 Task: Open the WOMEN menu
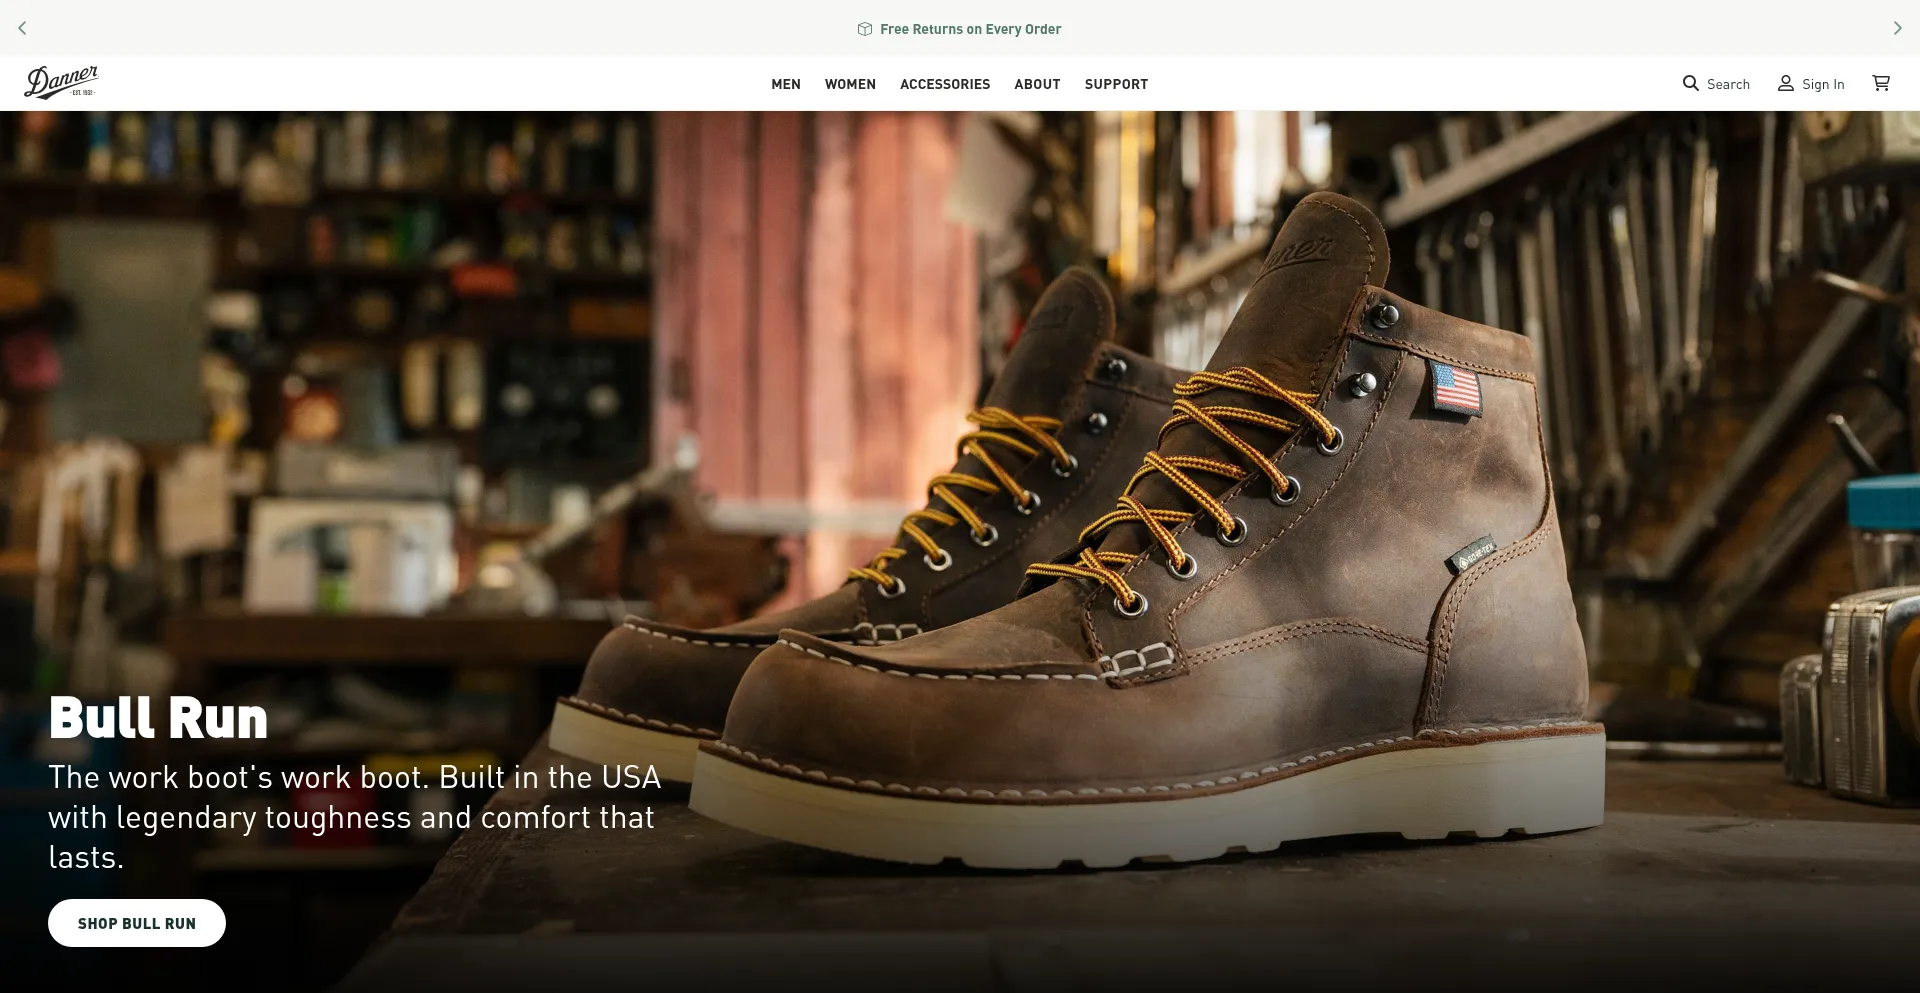point(850,85)
